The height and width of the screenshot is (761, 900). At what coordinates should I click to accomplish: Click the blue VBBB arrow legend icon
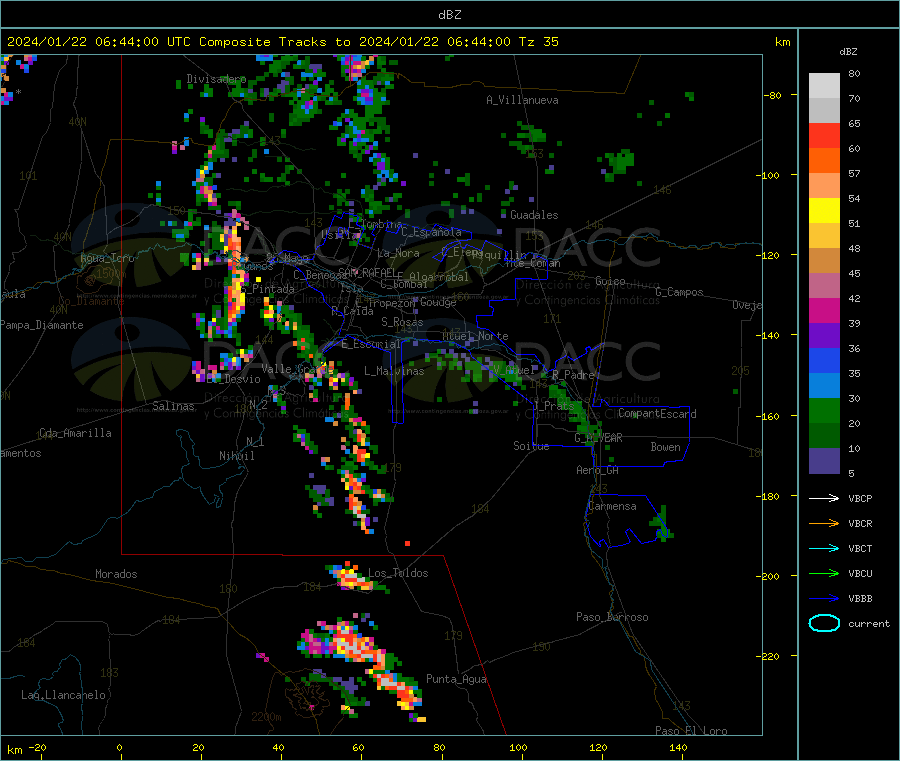824,599
